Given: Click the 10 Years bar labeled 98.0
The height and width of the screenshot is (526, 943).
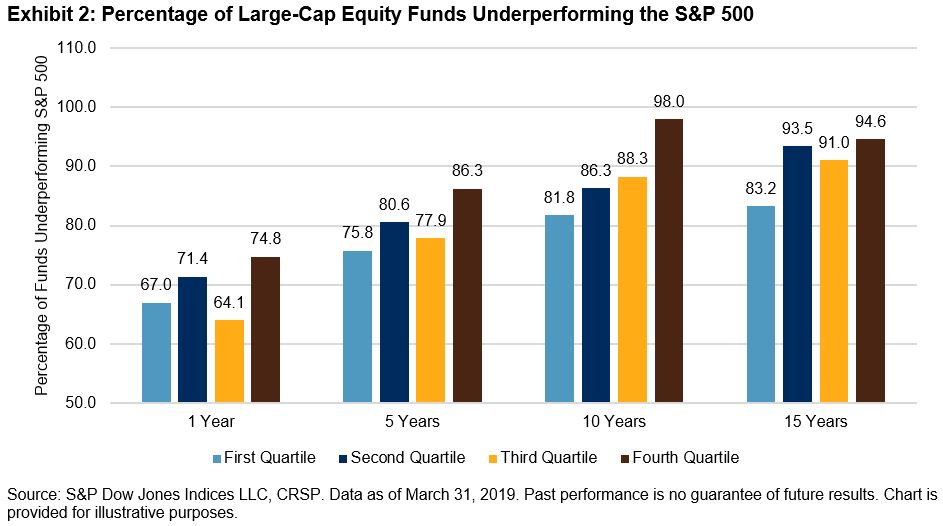Looking at the screenshot, I should click(668, 261).
